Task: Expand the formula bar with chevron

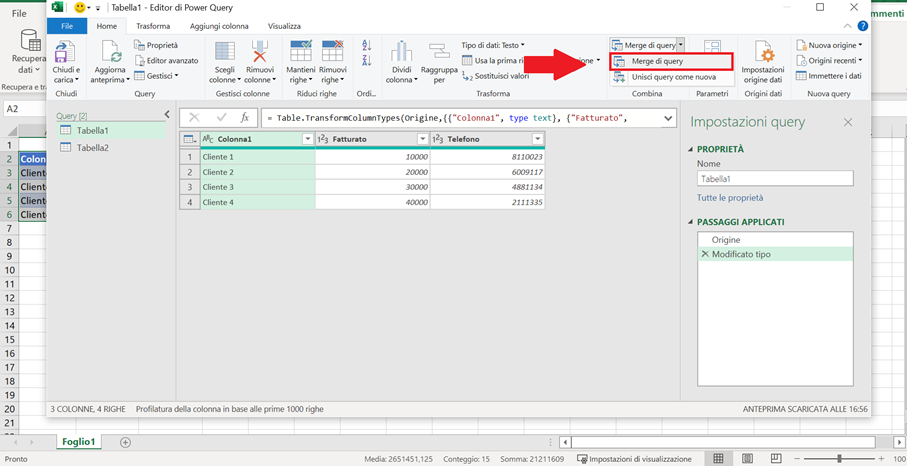Action: tap(668, 118)
